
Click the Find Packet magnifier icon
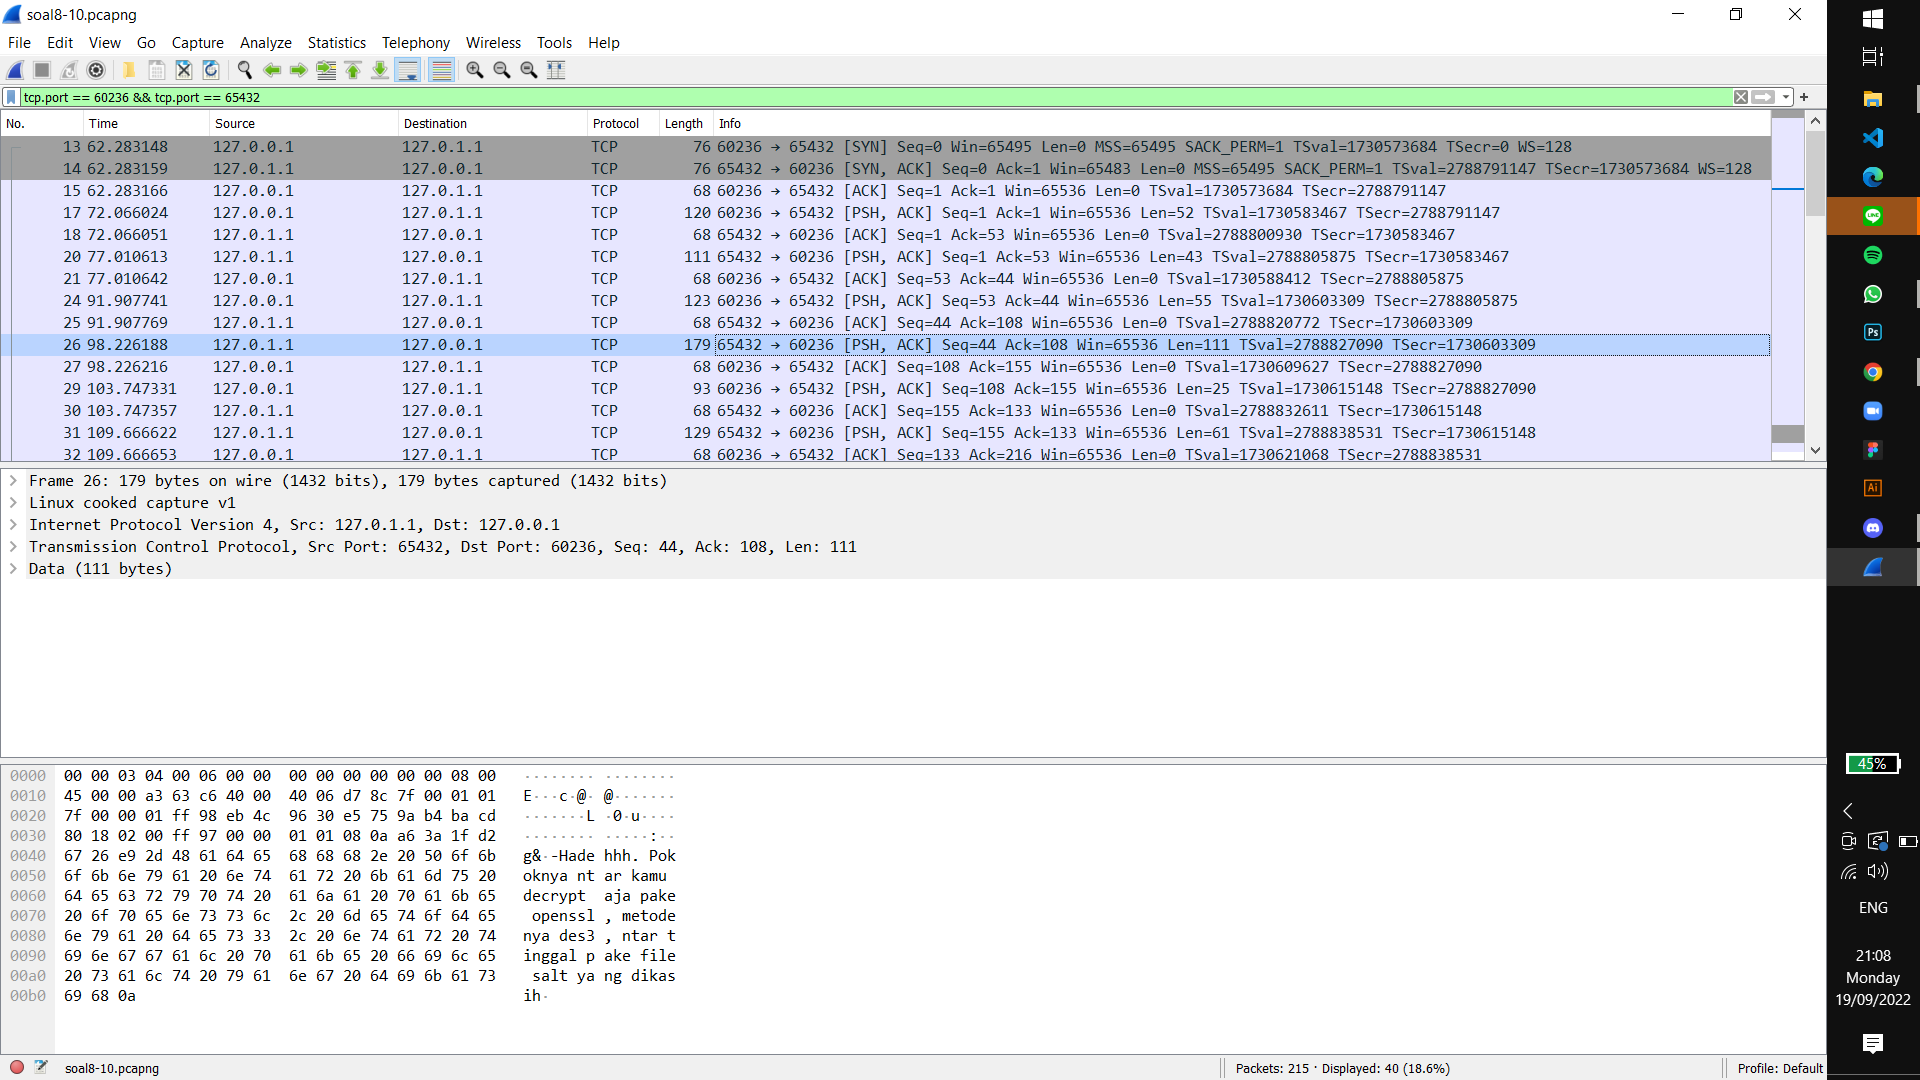coord(244,70)
